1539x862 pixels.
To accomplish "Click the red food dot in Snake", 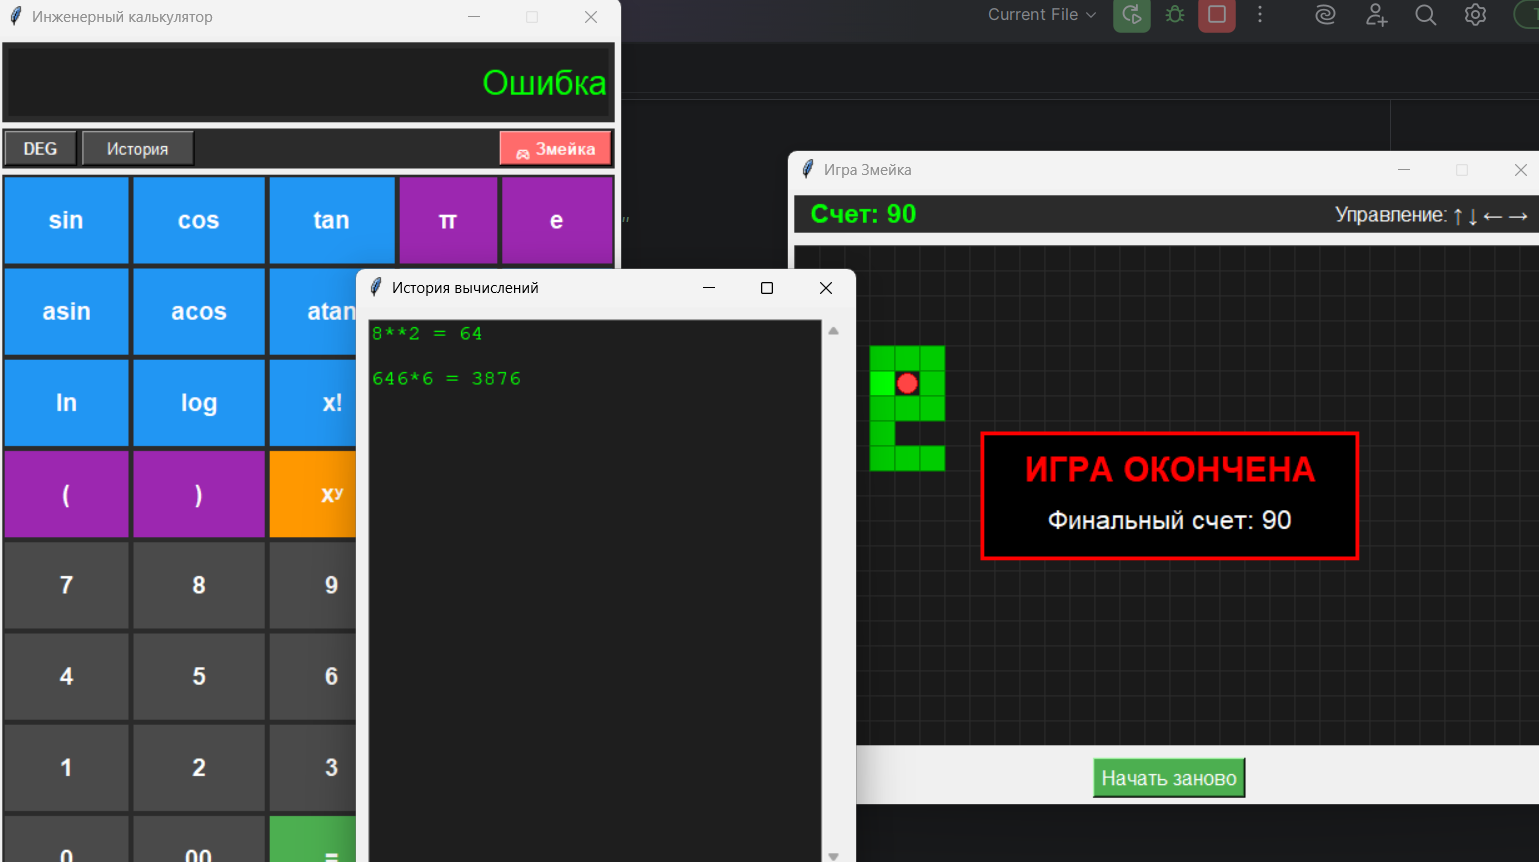I will coord(907,383).
